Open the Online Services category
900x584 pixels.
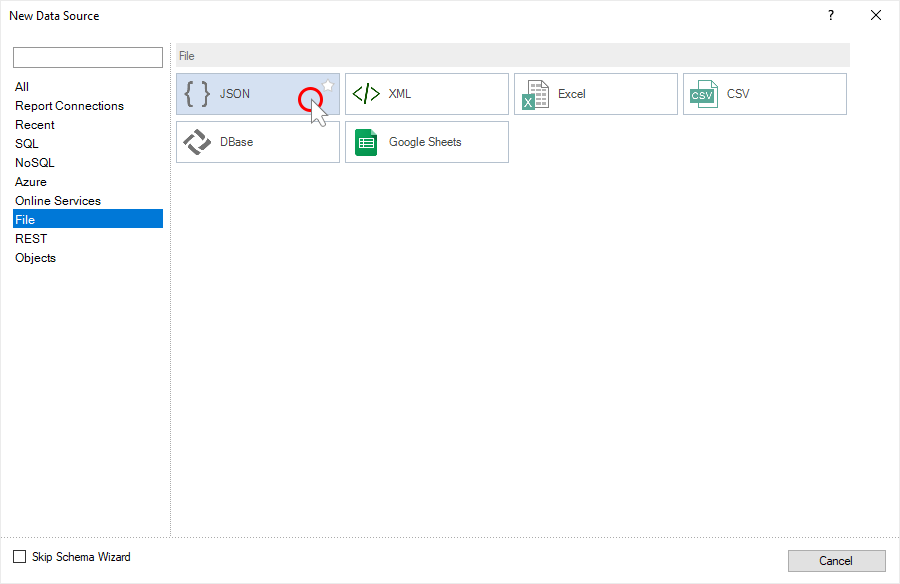[x=58, y=201]
